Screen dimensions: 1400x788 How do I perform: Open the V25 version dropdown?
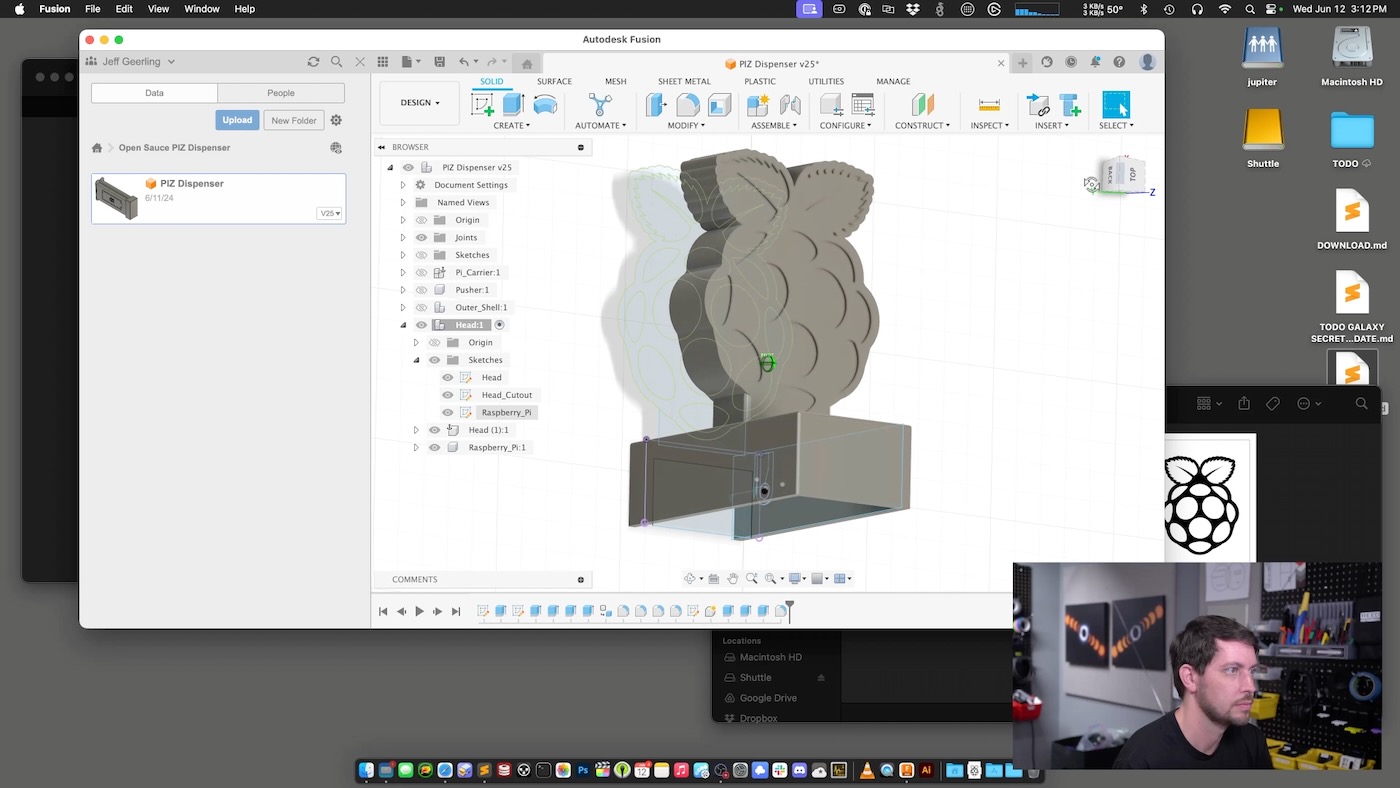330,213
